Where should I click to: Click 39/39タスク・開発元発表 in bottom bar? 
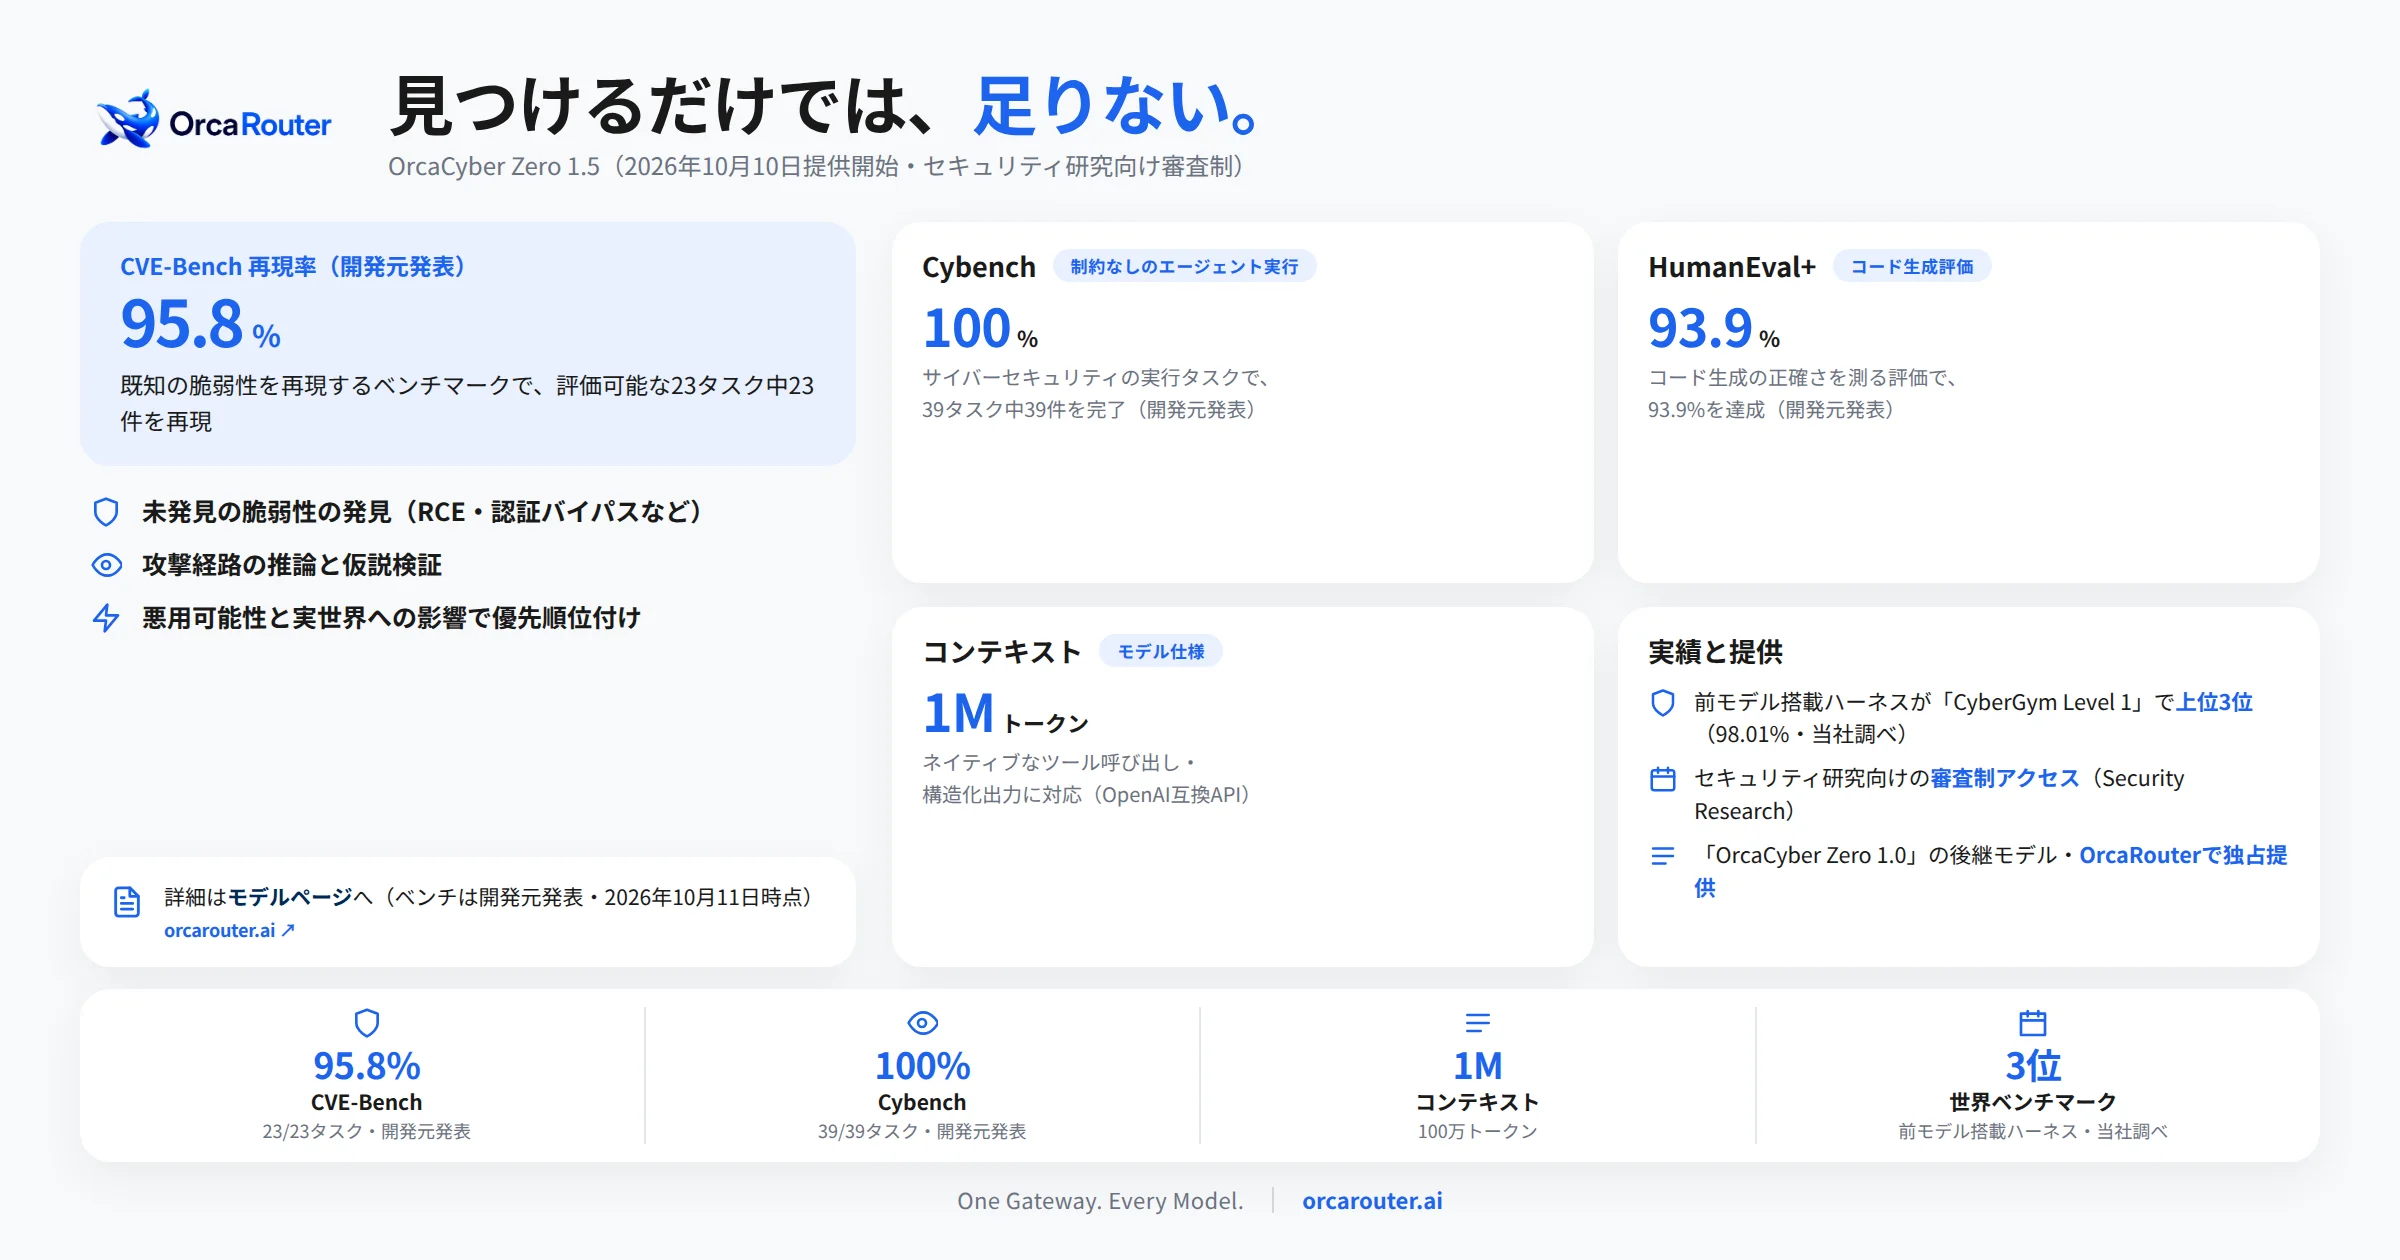tap(922, 1131)
